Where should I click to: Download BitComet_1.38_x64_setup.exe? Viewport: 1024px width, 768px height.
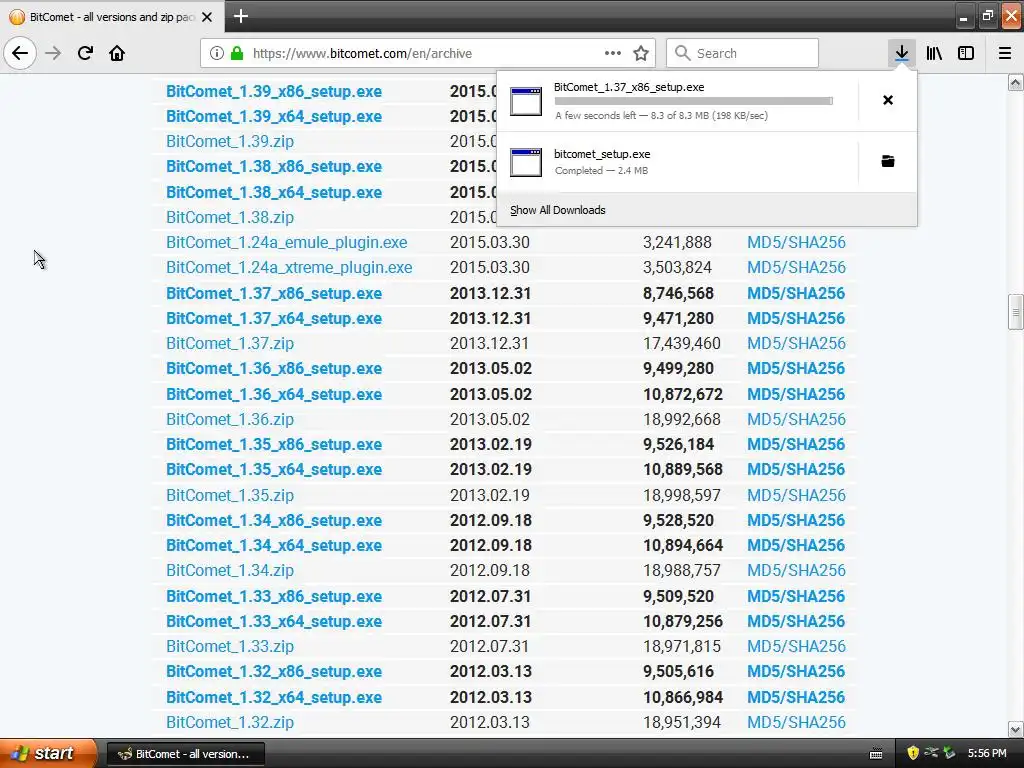pos(274,193)
